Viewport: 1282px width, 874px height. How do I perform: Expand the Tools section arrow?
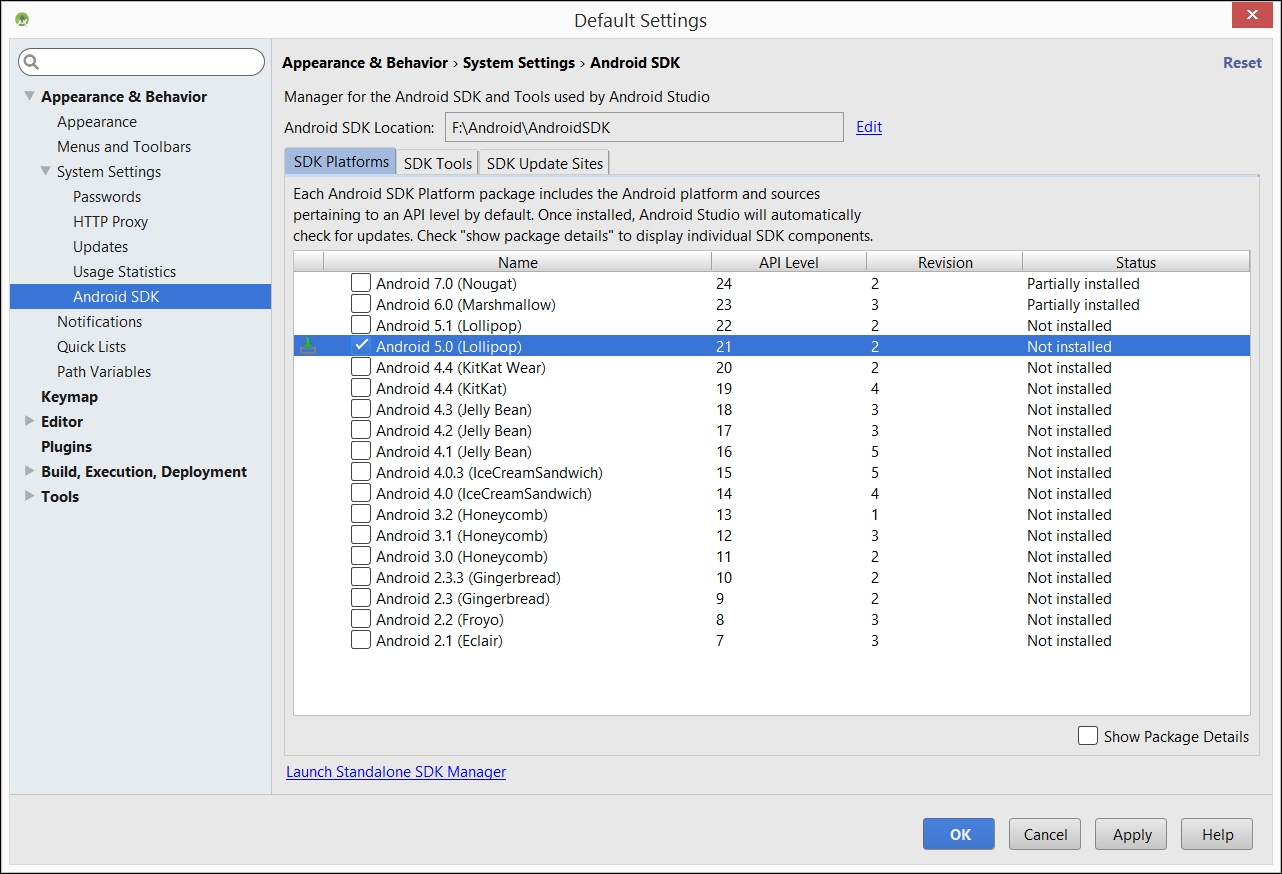coord(29,496)
